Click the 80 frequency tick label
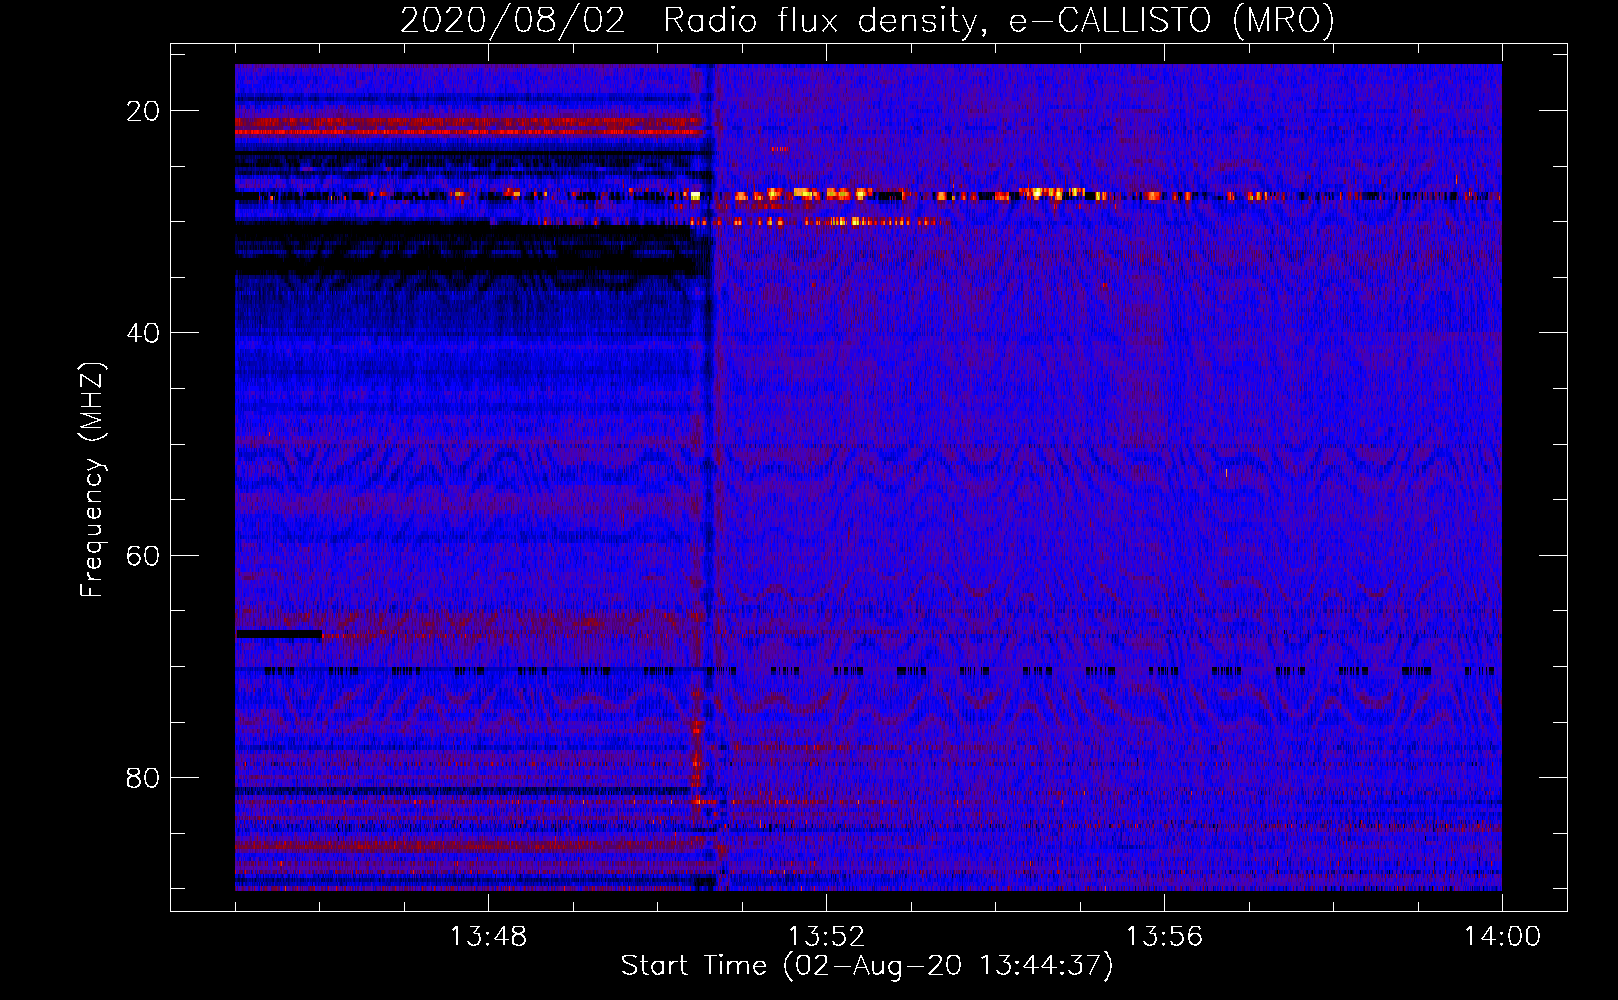This screenshot has width=1618, height=1000. tap(143, 777)
